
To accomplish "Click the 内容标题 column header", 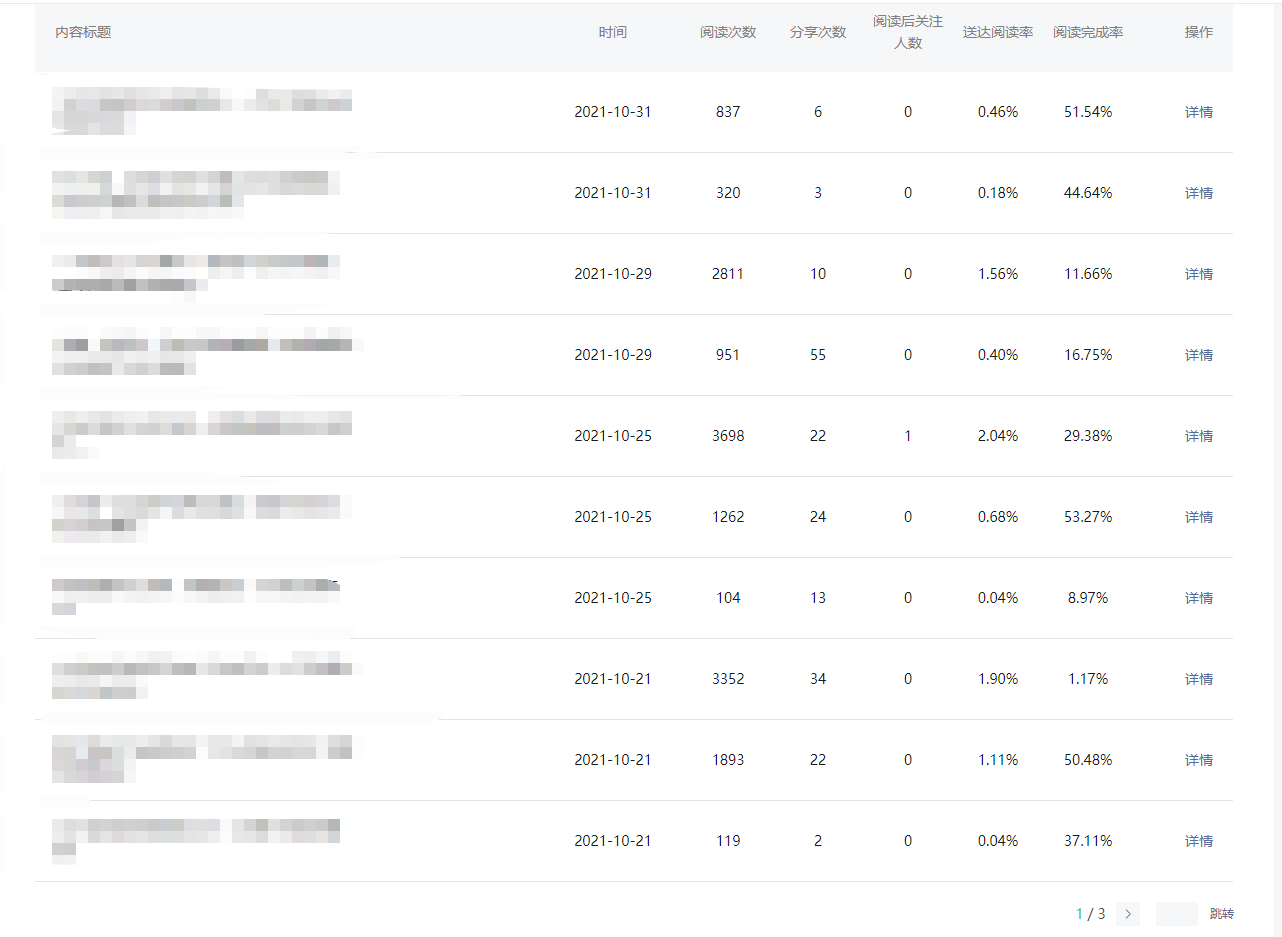I will 83,32.
